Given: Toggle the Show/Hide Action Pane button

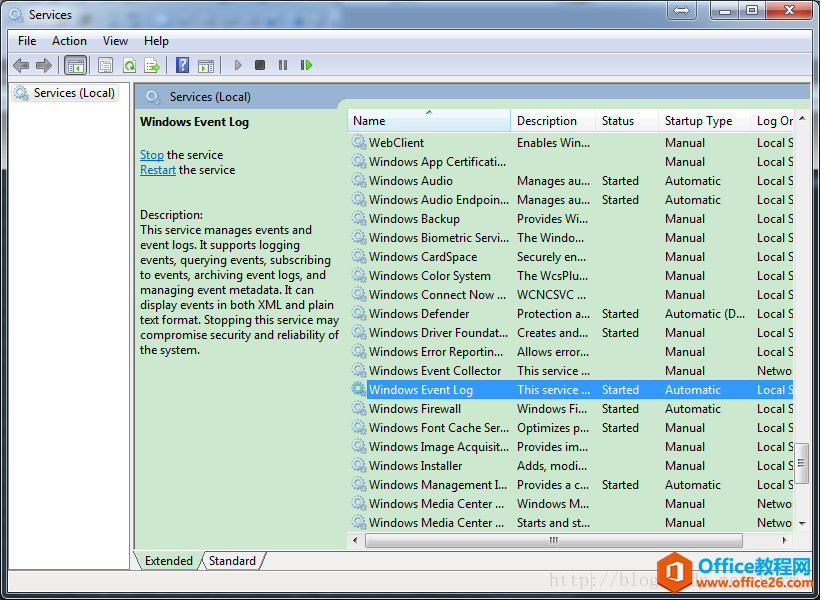Looking at the screenshot, I should 206,65.
